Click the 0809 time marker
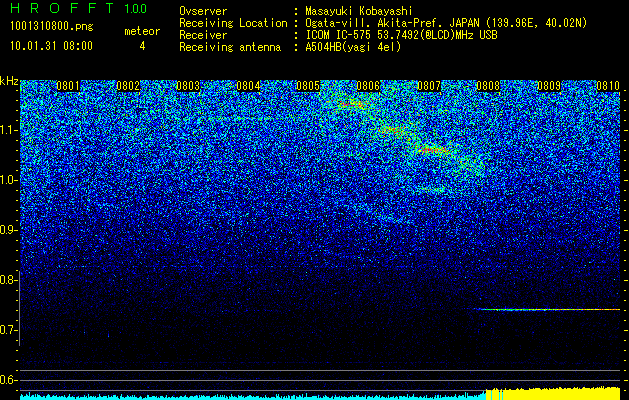Viewport: 629px width, 400px height. point(548,86)
